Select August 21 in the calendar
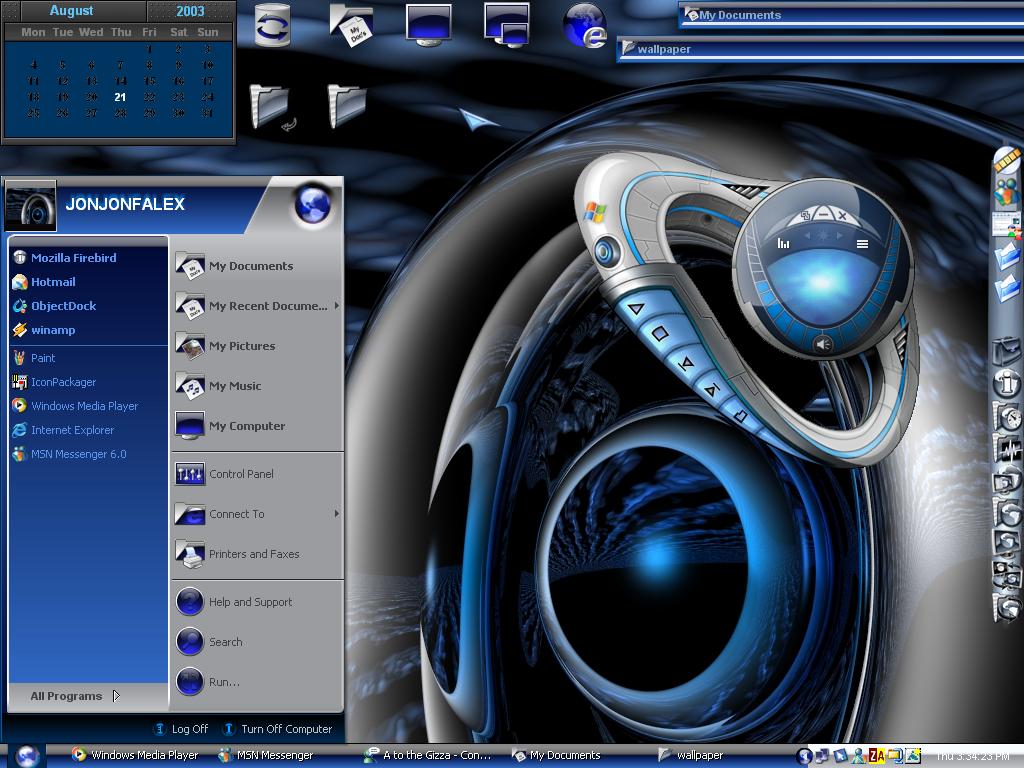Image resolution: width=1024 pixels, height=768 pixels. [x=120, y=97]
